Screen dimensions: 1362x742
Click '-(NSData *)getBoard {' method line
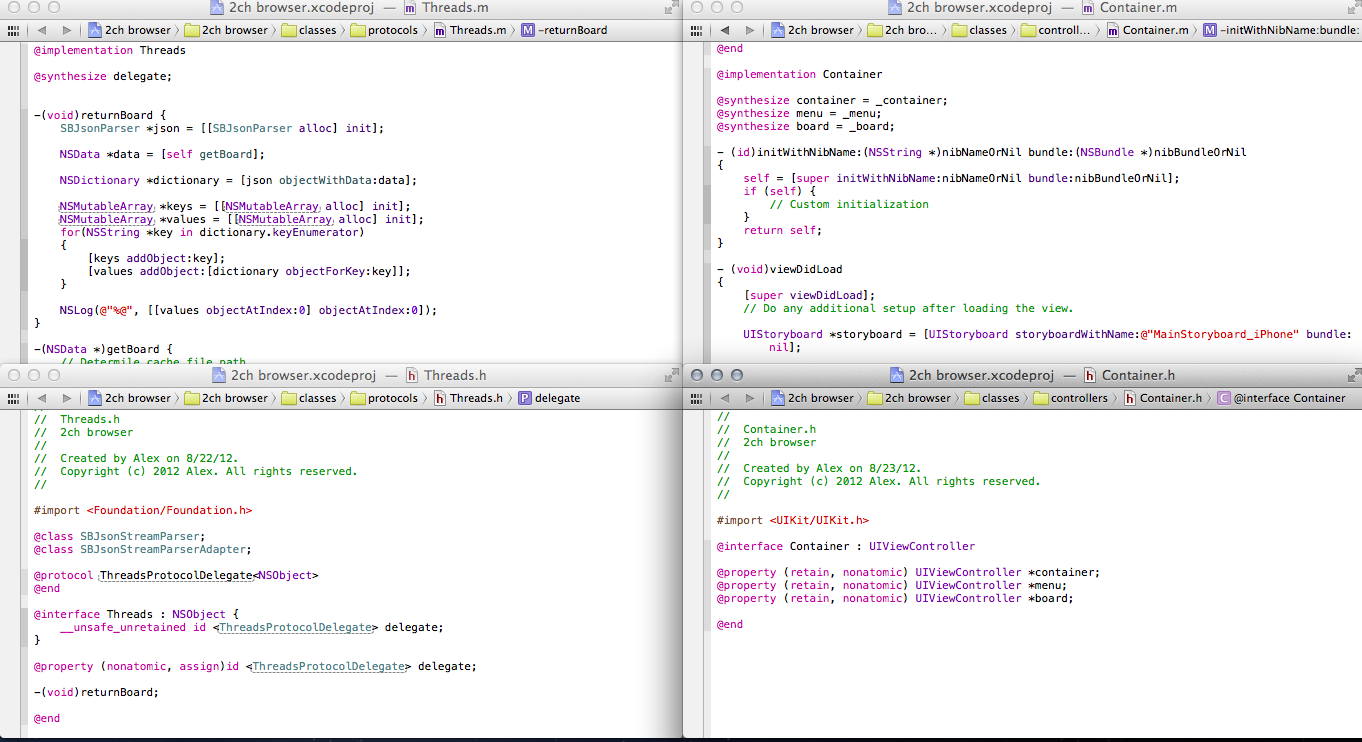point(103,349)
